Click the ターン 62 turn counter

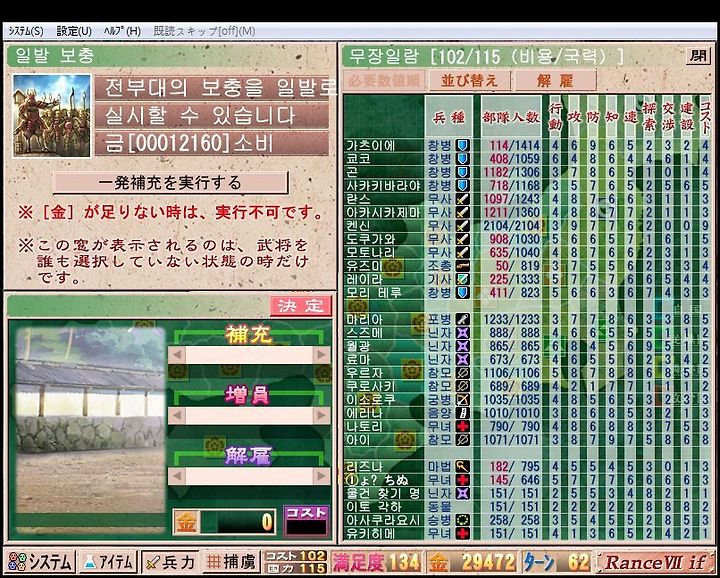coord(557,562)
